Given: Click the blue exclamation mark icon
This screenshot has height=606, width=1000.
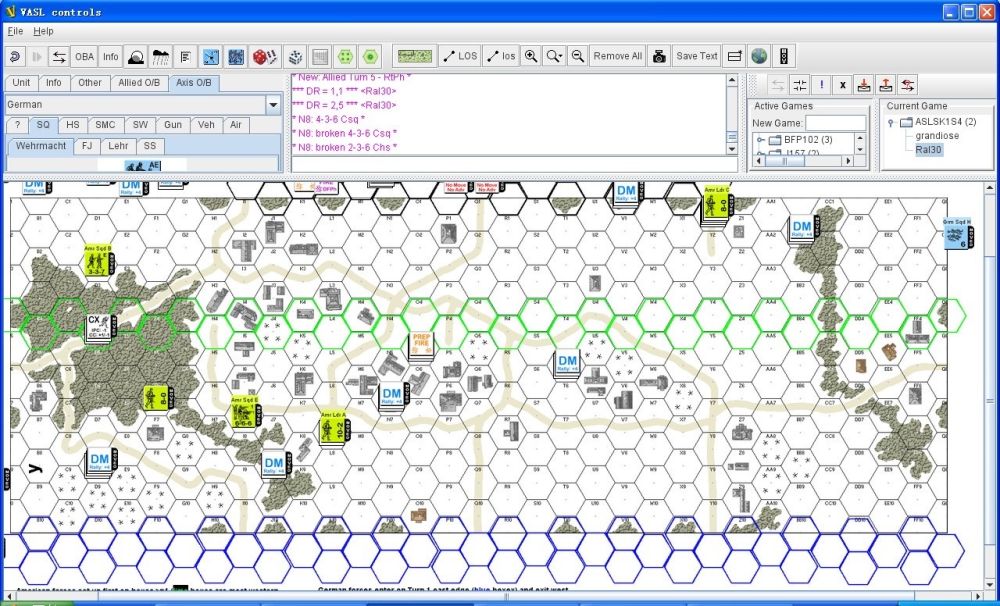Looking at the screenshot, I should tap(821, 85).
